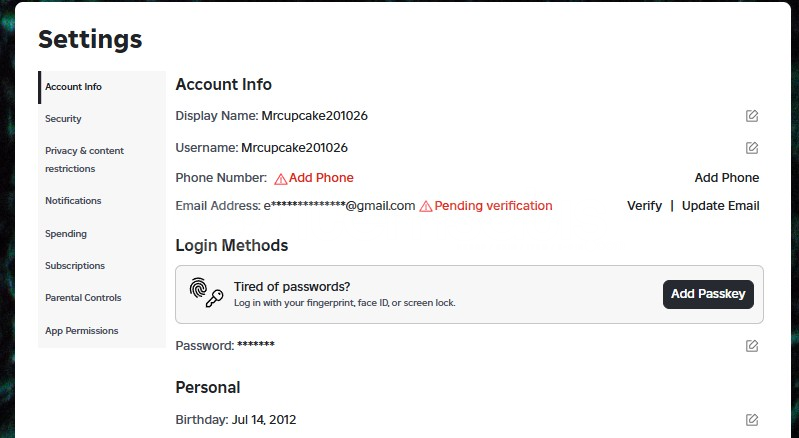Screen dimensions: 799x438
Task: Click the Username edit pencil icon
Action: coord(752,148)
